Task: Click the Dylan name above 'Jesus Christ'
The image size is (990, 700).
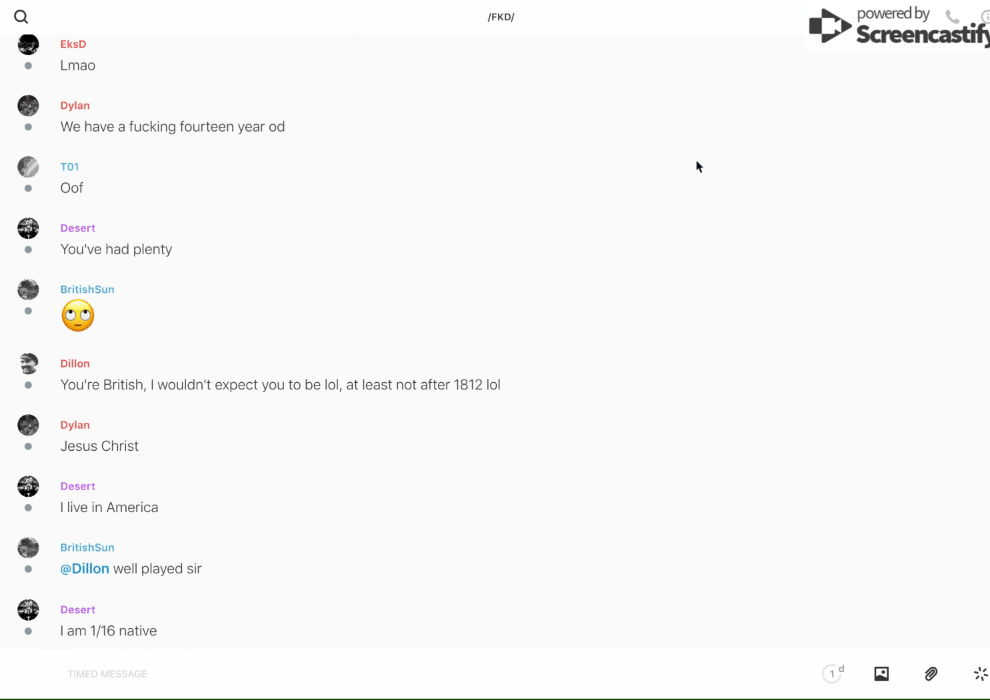Action: [x=75, y=425]
